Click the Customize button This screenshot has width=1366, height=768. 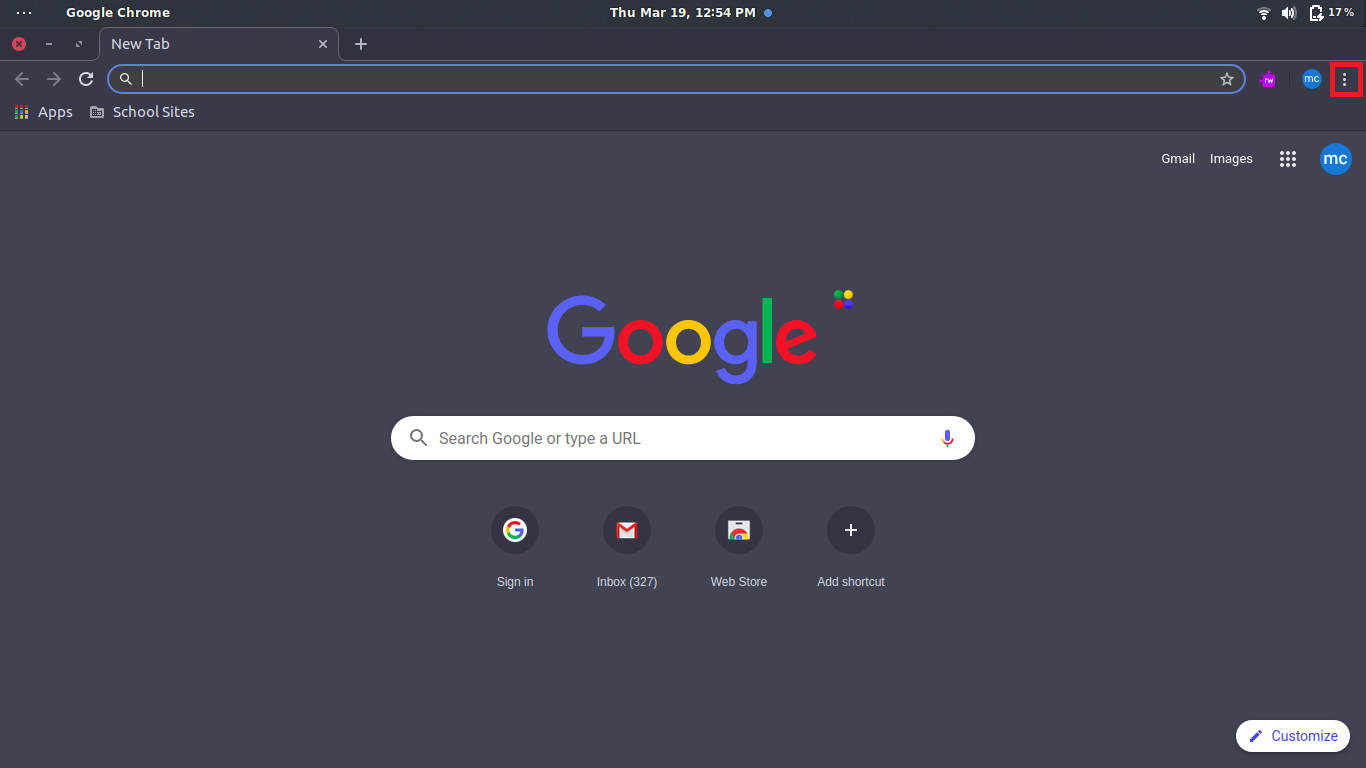click(1293, 736)
